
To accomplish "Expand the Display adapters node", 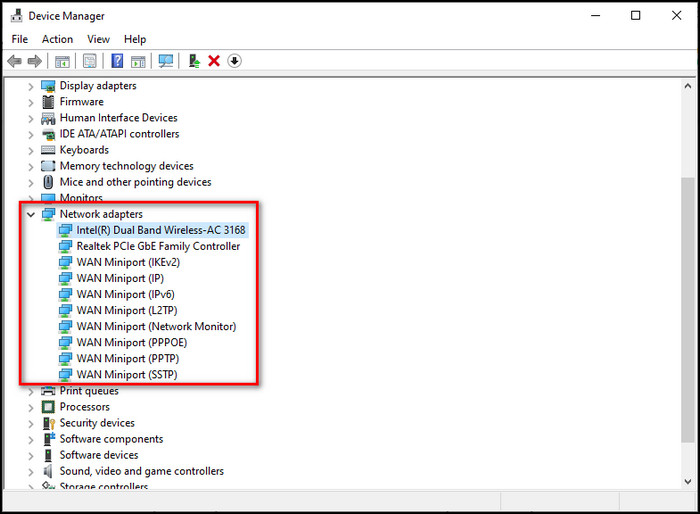I will click(30, 86).
